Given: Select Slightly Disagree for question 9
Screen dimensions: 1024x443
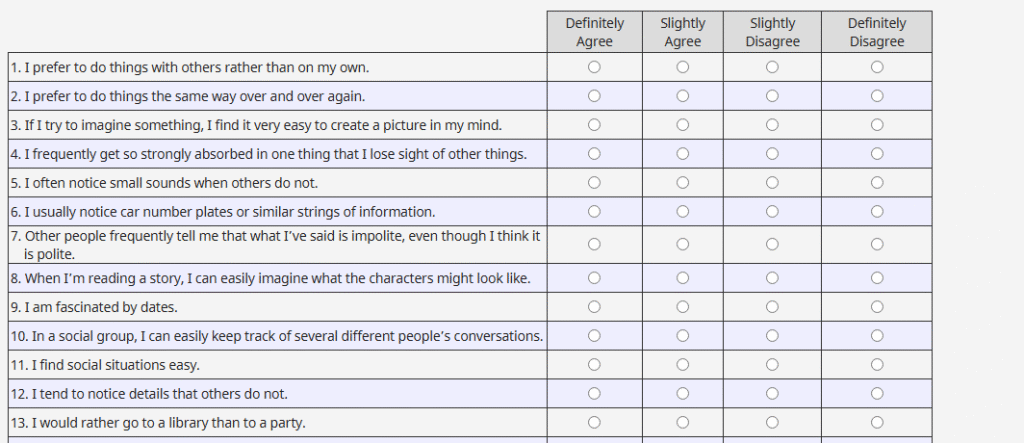Looking at the screenshot, I should (772, 307).
